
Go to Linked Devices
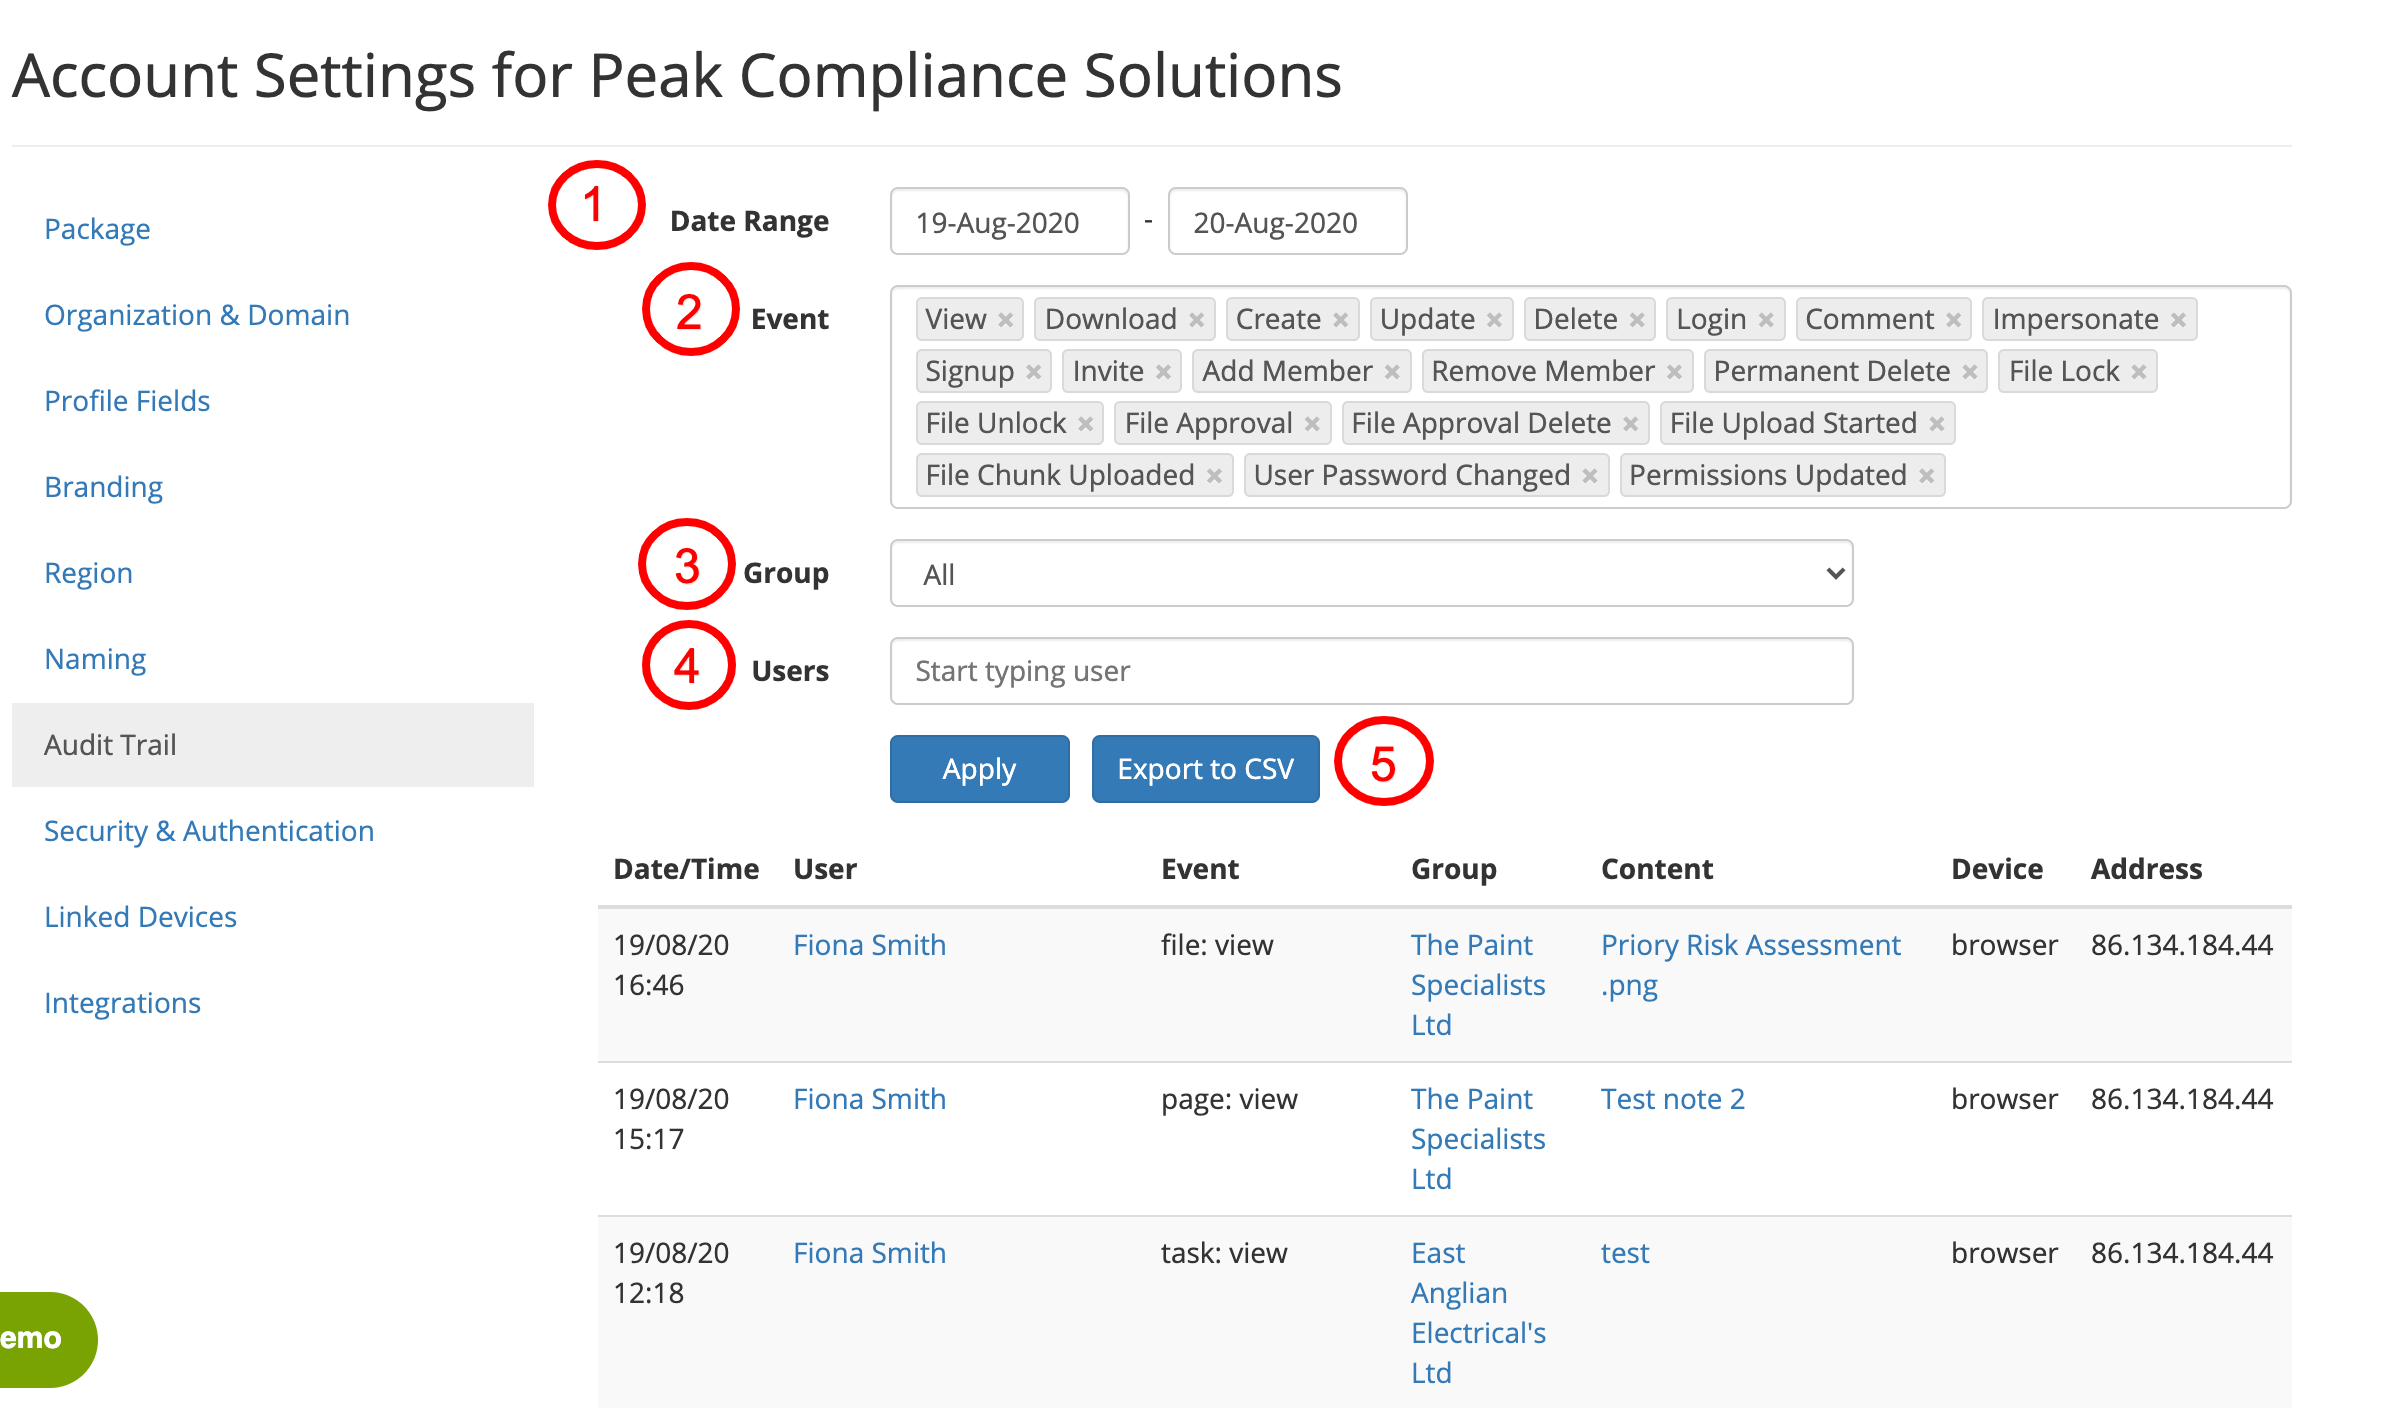coord(140,917)
